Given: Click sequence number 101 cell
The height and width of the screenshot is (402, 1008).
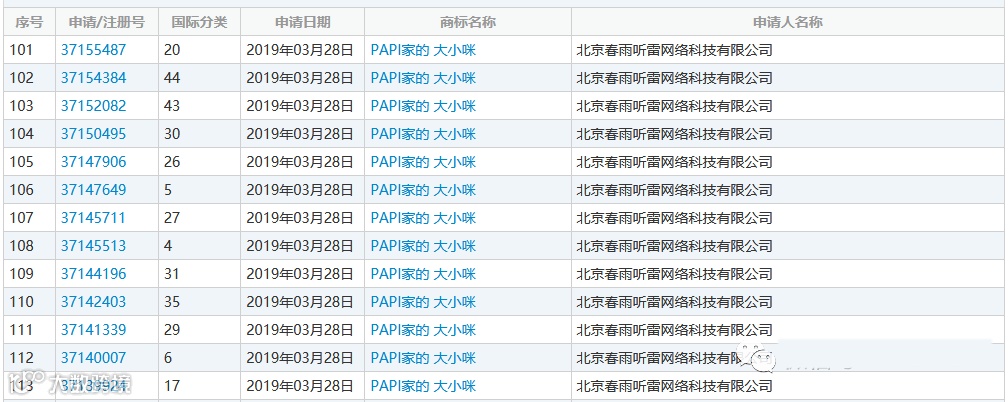Looking at the screenshot, I should pos(29,50).
